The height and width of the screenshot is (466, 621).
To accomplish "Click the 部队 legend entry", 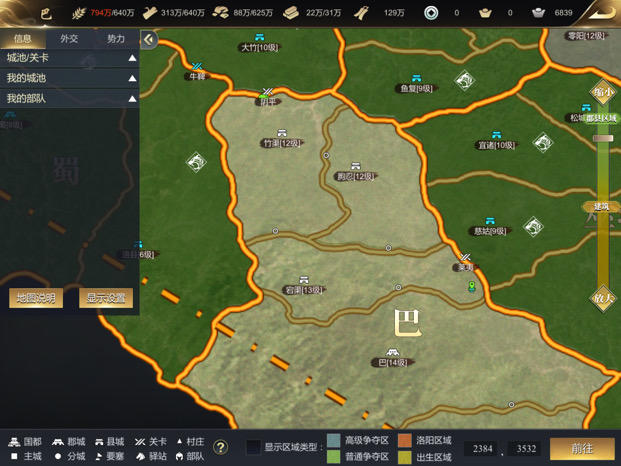I will (x=190, y=456).
